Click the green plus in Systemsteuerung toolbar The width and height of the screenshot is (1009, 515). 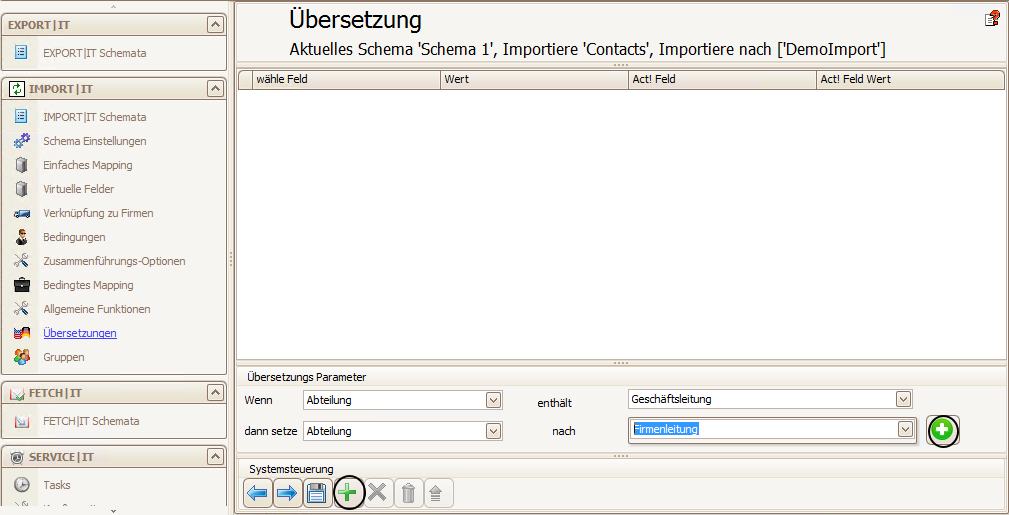(x=347, y=494)
